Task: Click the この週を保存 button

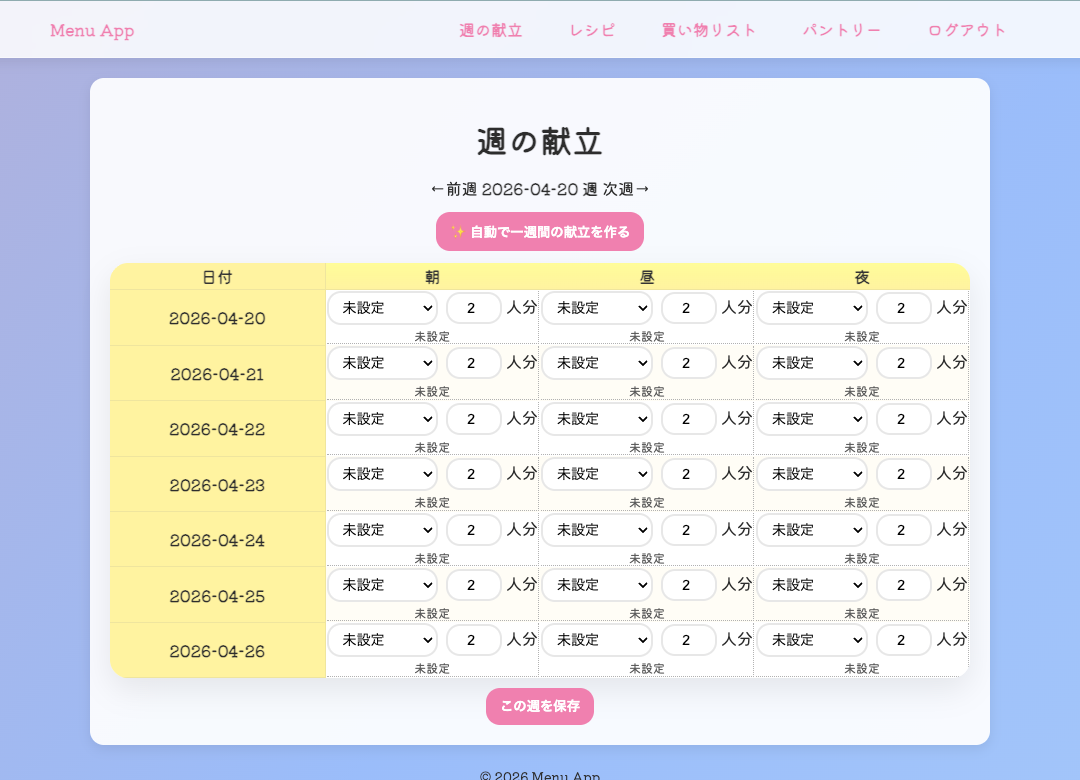Action: tap(540, 706)
